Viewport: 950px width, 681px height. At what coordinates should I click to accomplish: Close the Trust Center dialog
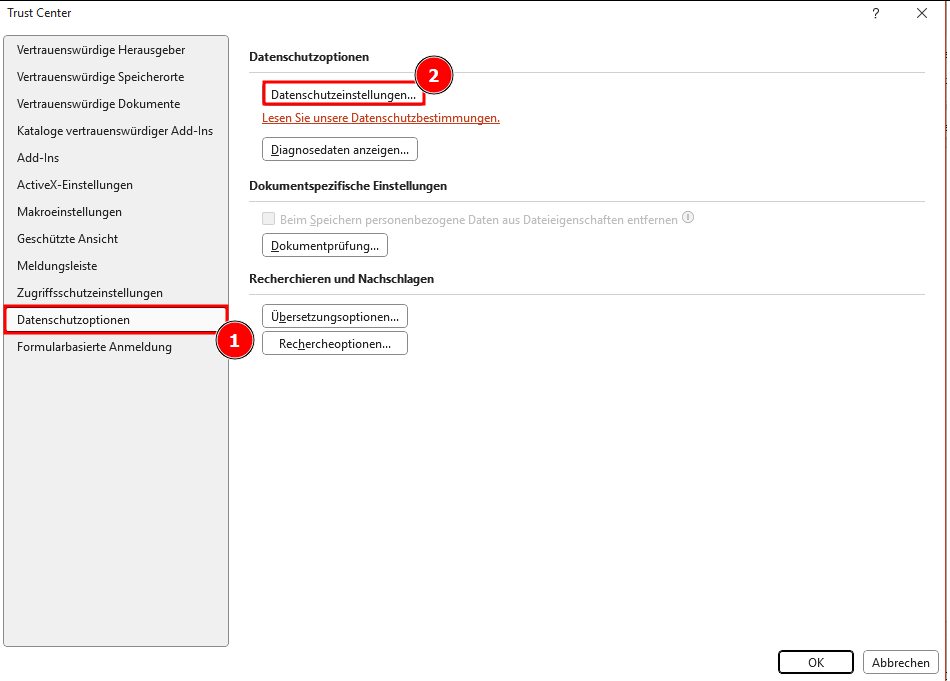[922, 13]
